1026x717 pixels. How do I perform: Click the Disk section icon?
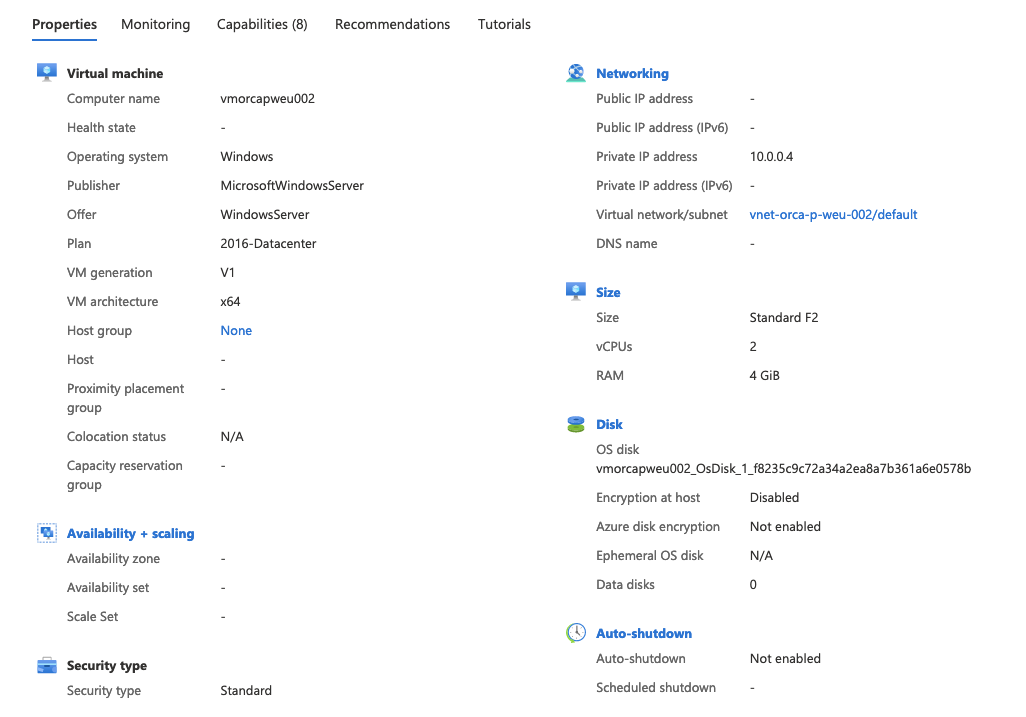pos(576,424)
